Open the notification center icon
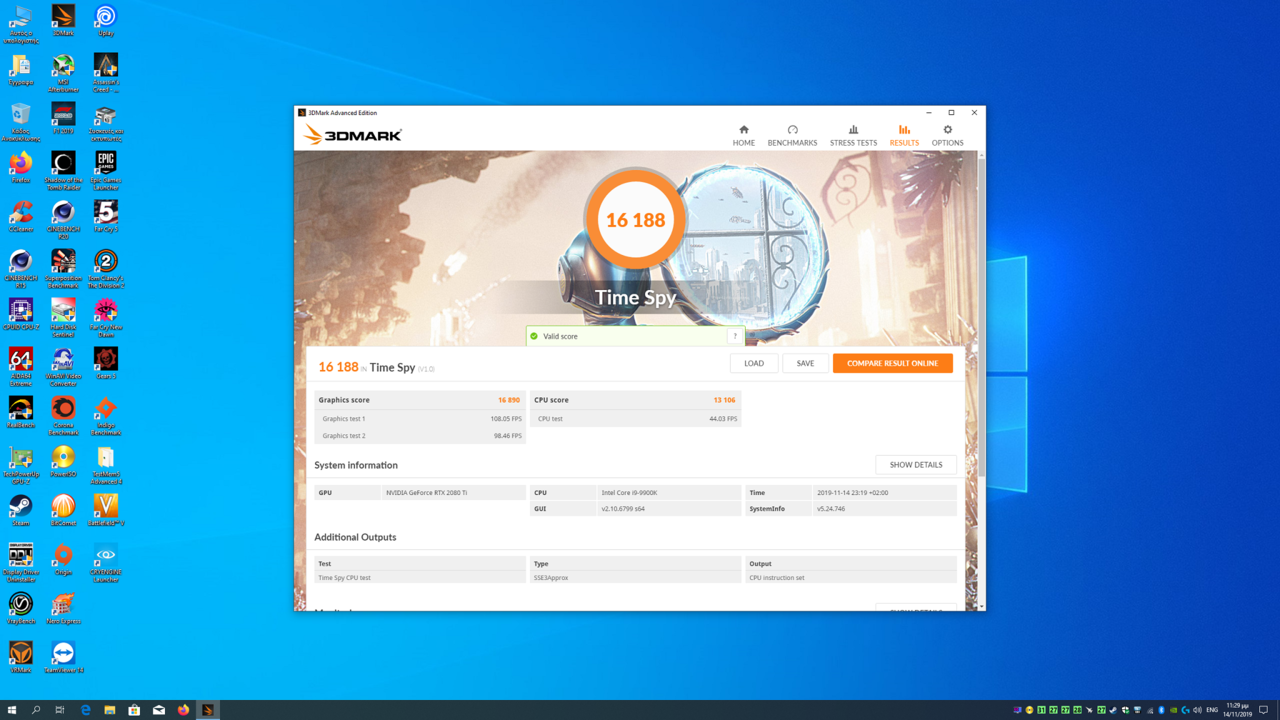This screenshot has height=720, width=1280. (x=1264, y=710)
